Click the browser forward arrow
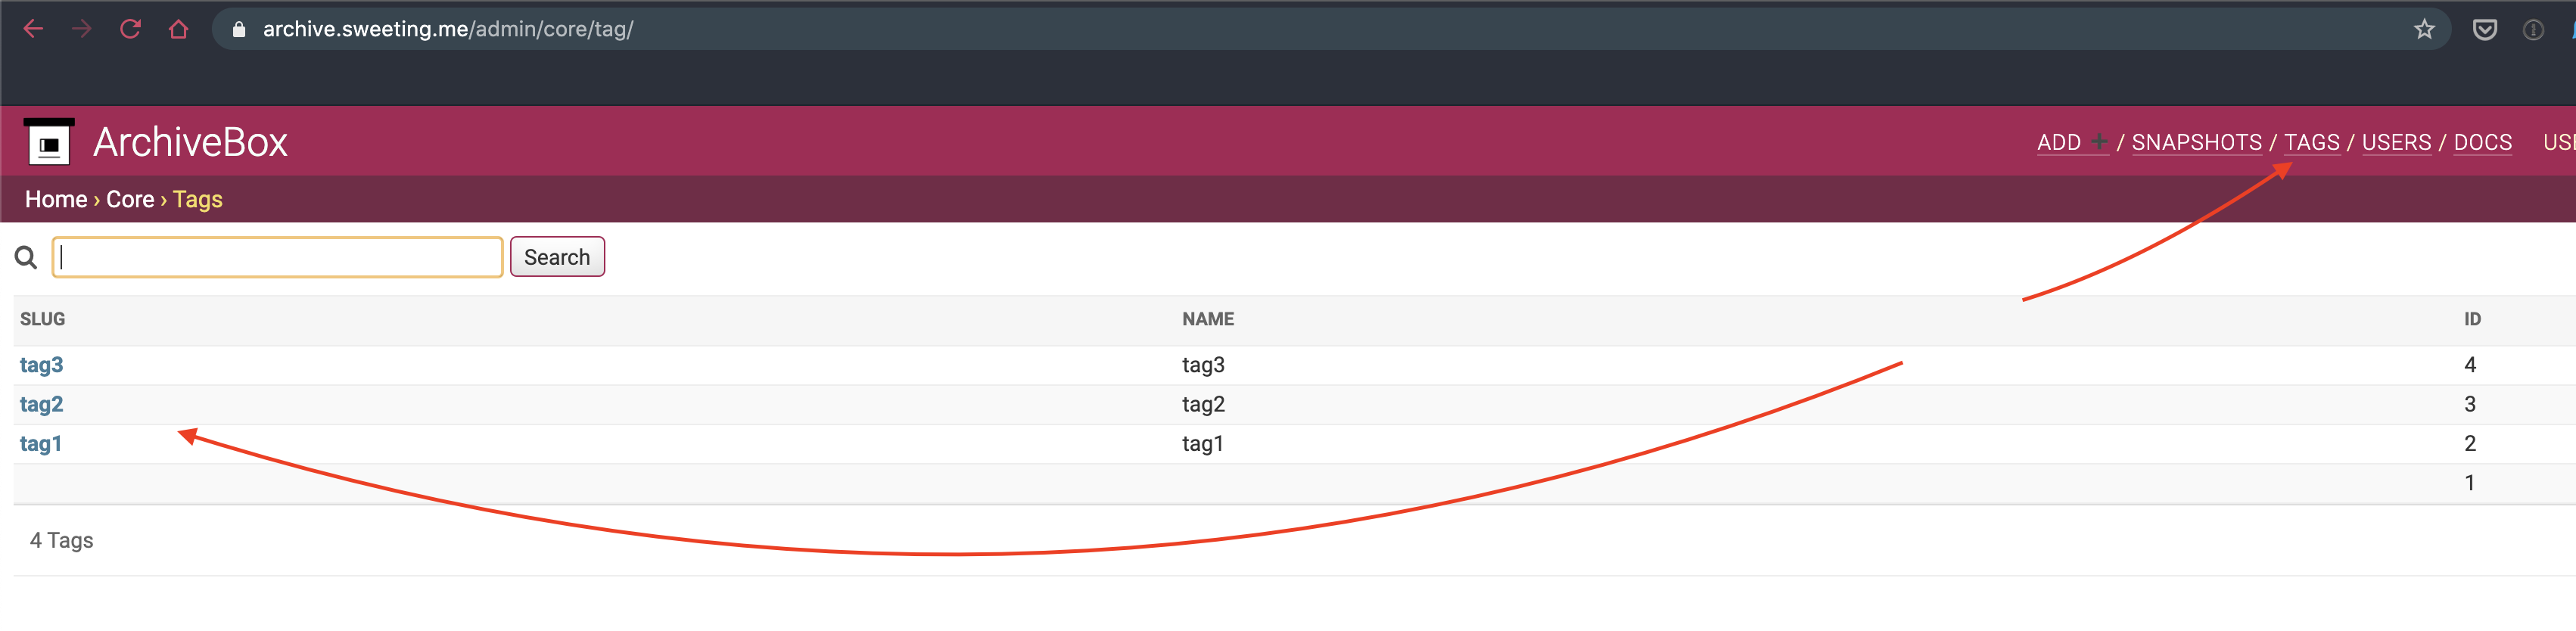 pyautogui.click(x=82, y=29)
